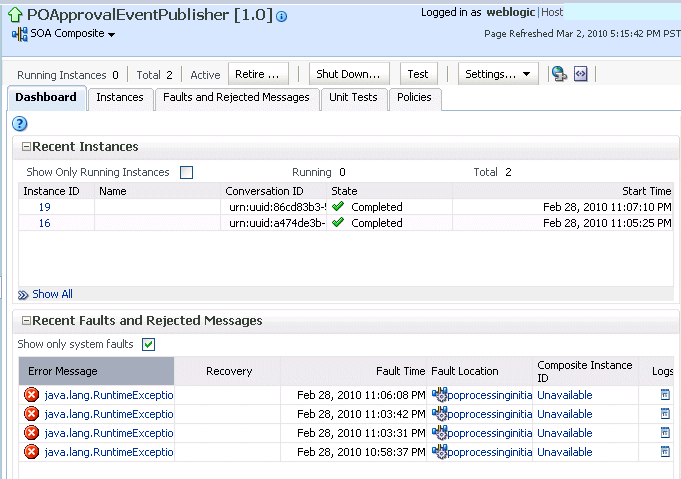Uncheck Show only system faults checkbox
This screenshot has width=681, height=479.
(149, 345)
